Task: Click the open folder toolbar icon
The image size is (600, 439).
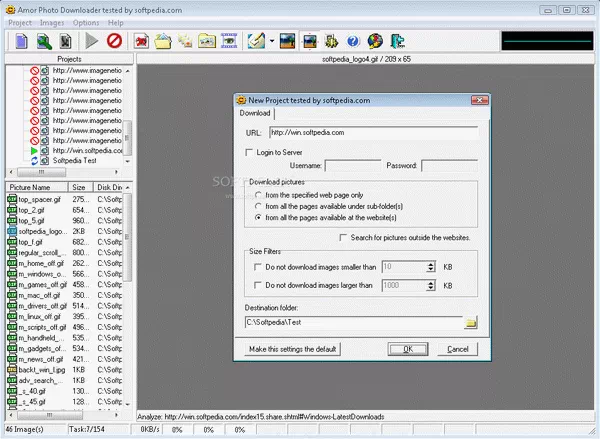Action: pos(163,41)
